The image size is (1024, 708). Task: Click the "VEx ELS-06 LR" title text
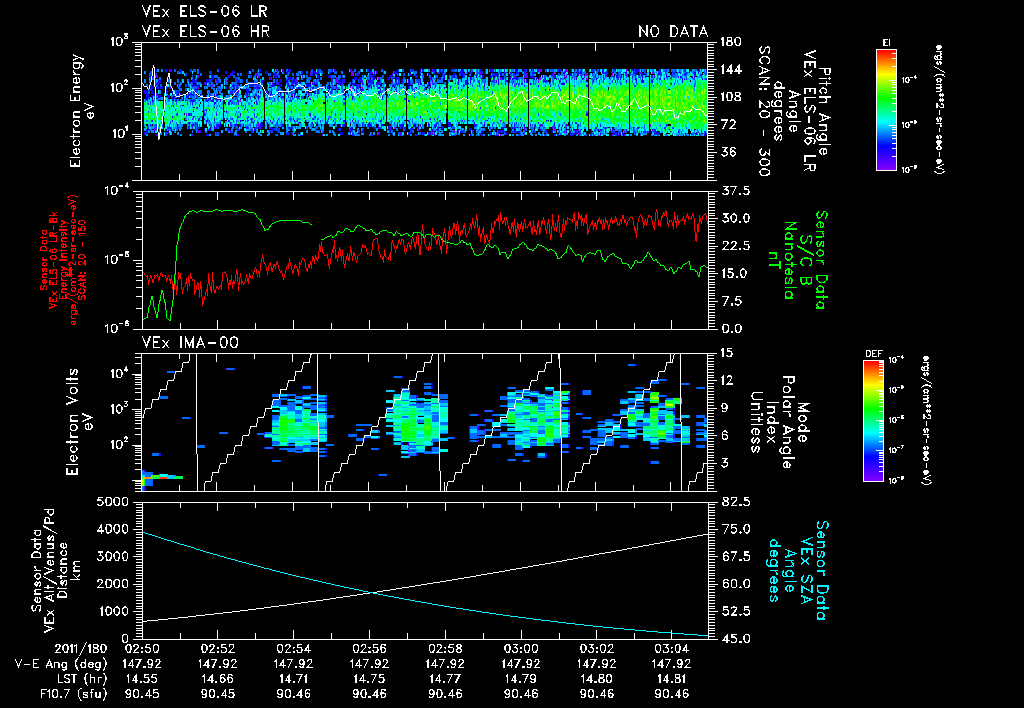tap(204, 12)
